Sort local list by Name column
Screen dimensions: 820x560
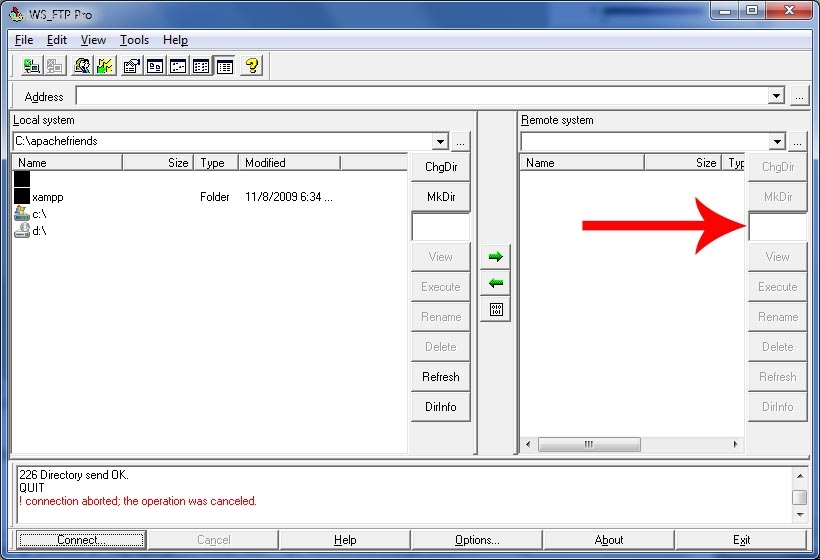[x=67, y=163]
